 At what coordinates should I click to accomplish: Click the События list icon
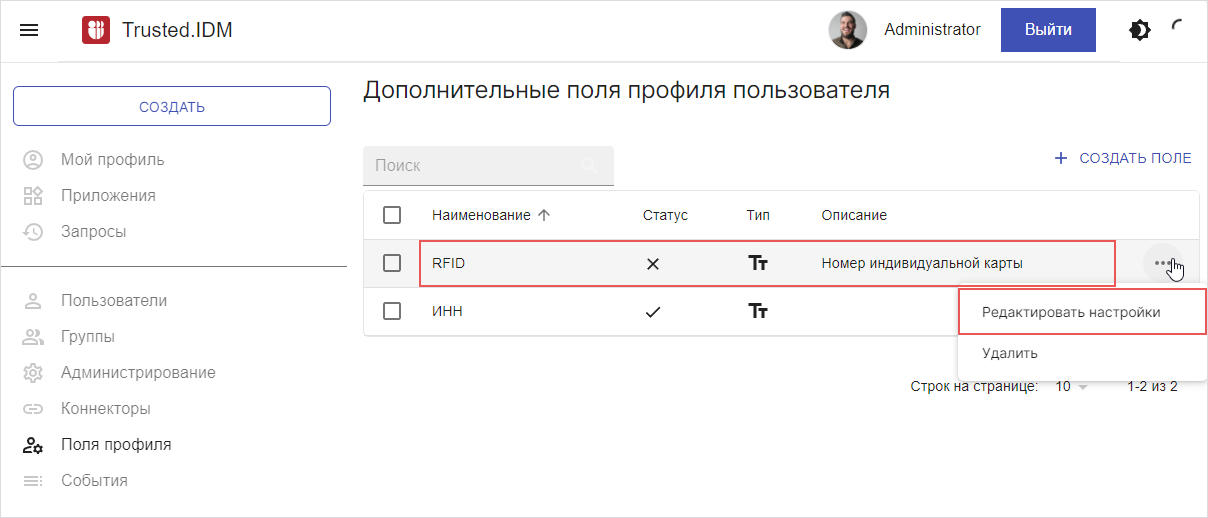33,481
